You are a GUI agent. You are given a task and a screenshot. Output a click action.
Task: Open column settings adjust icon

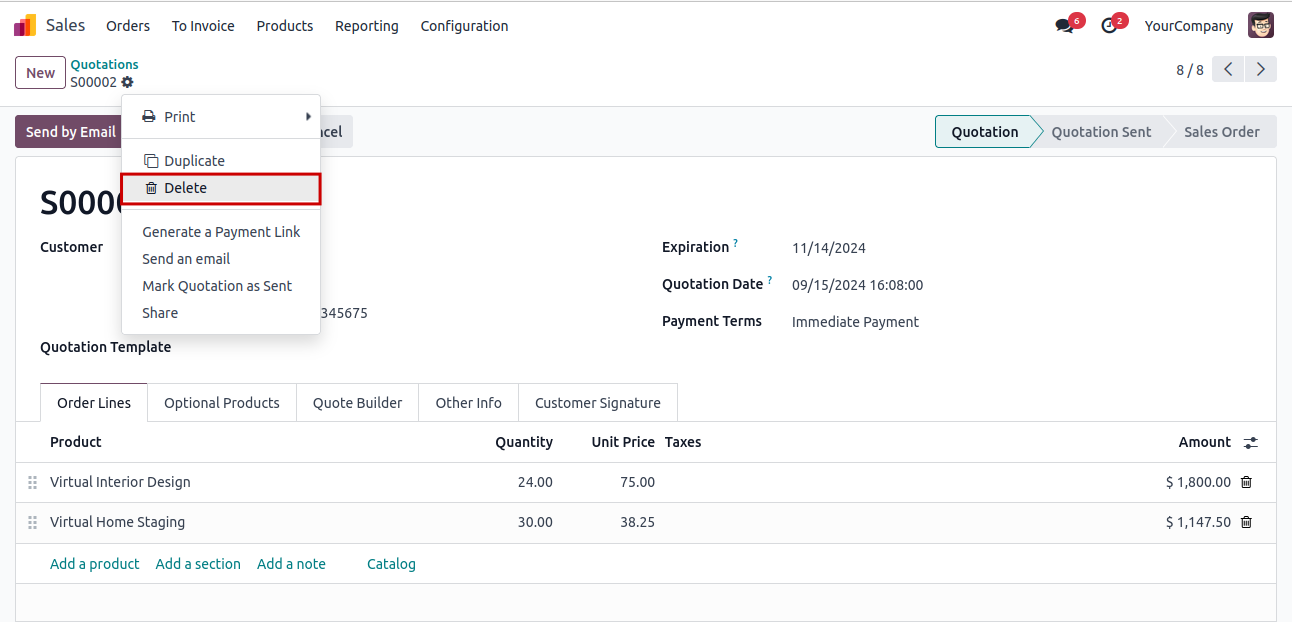tap(1251, 442)
